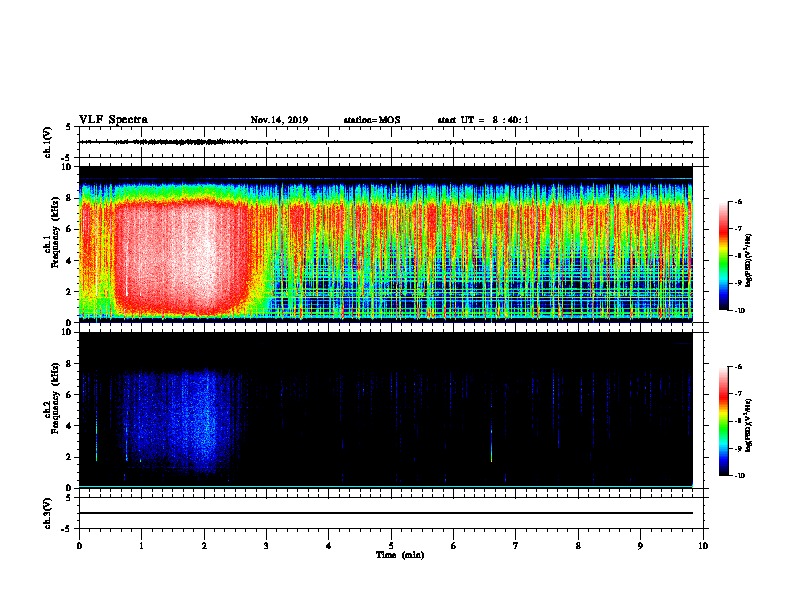The width and height of the screenshot is (792, 612).
Task: Click the "-6" label on ch.1 color scale
Action: tap(738, 201)
